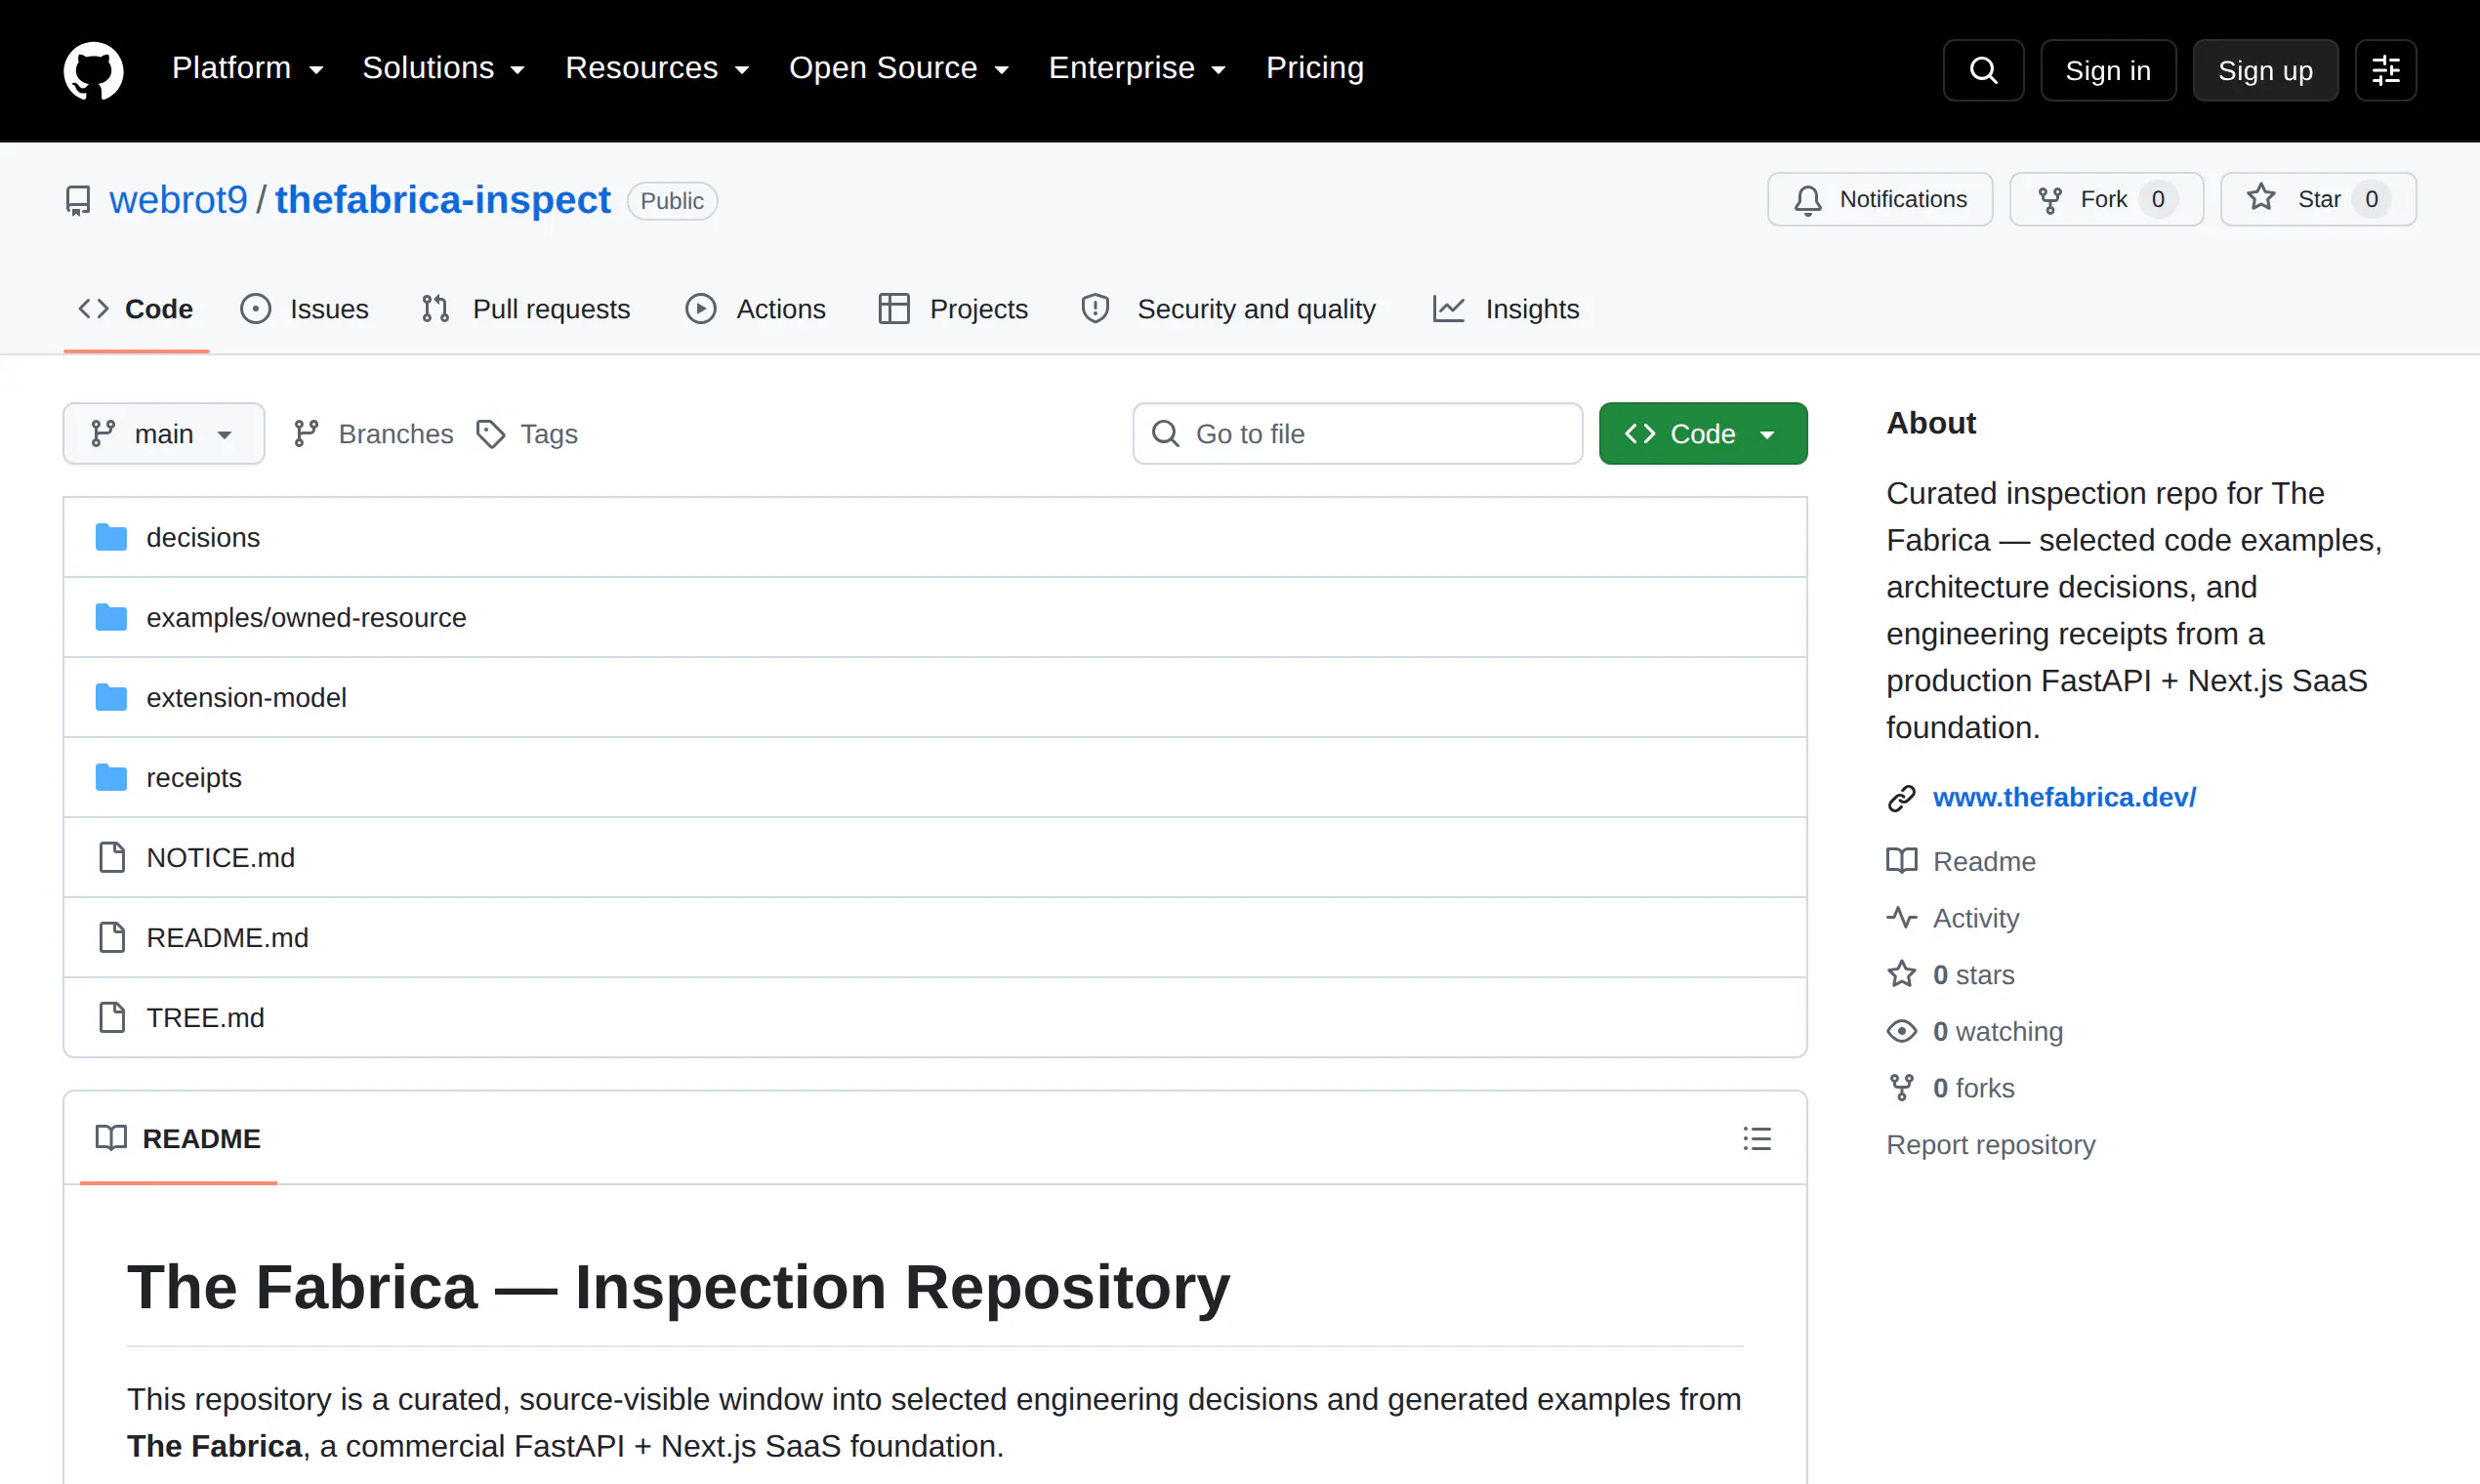This screenshot has width=2480, height=1484.
Task: Focus the Go to file search field
Action: pyautogui.click(x=1357, y=434)
